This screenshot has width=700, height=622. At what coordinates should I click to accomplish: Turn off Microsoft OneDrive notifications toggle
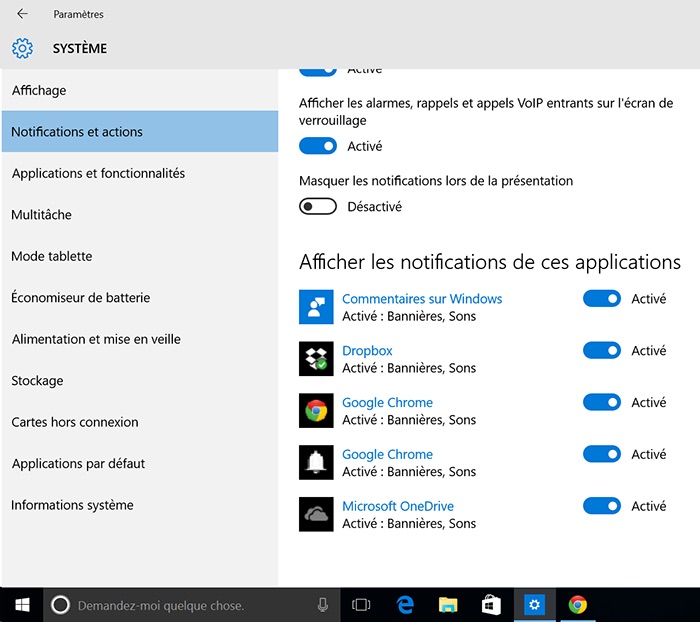point(601,506)
